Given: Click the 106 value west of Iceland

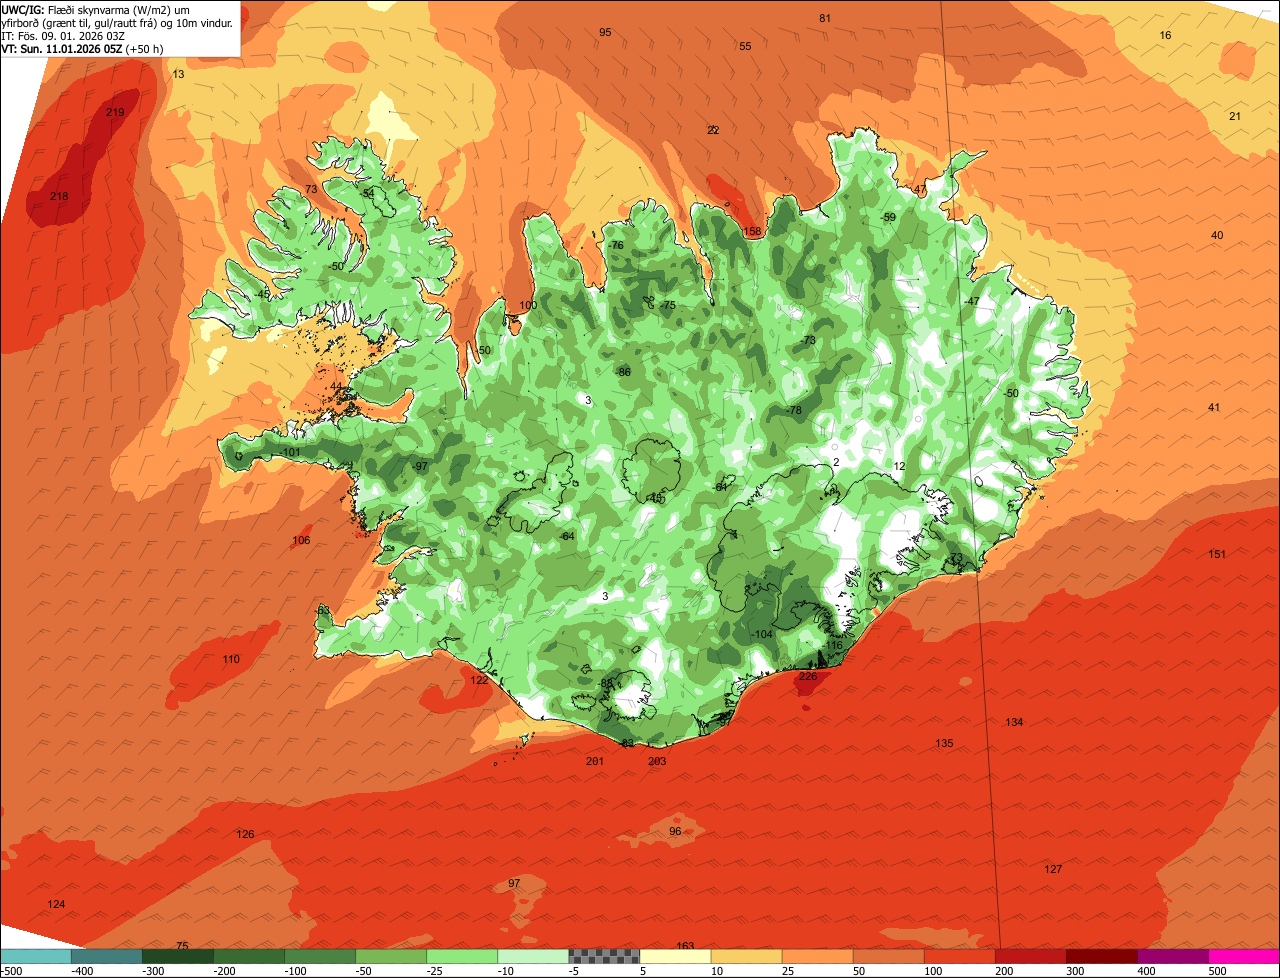Looking at the screenshot, I should tap(301, 540).
